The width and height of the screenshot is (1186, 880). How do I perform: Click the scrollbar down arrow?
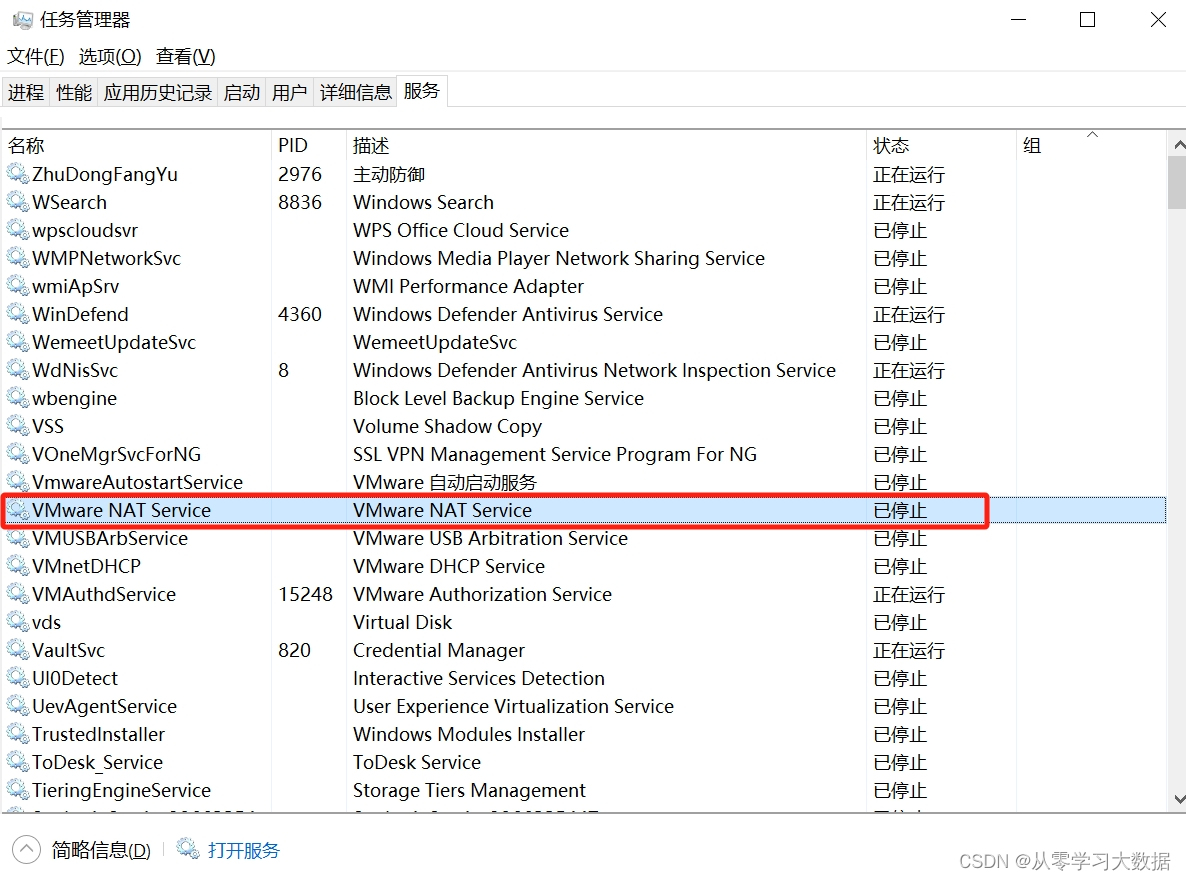1178,799
